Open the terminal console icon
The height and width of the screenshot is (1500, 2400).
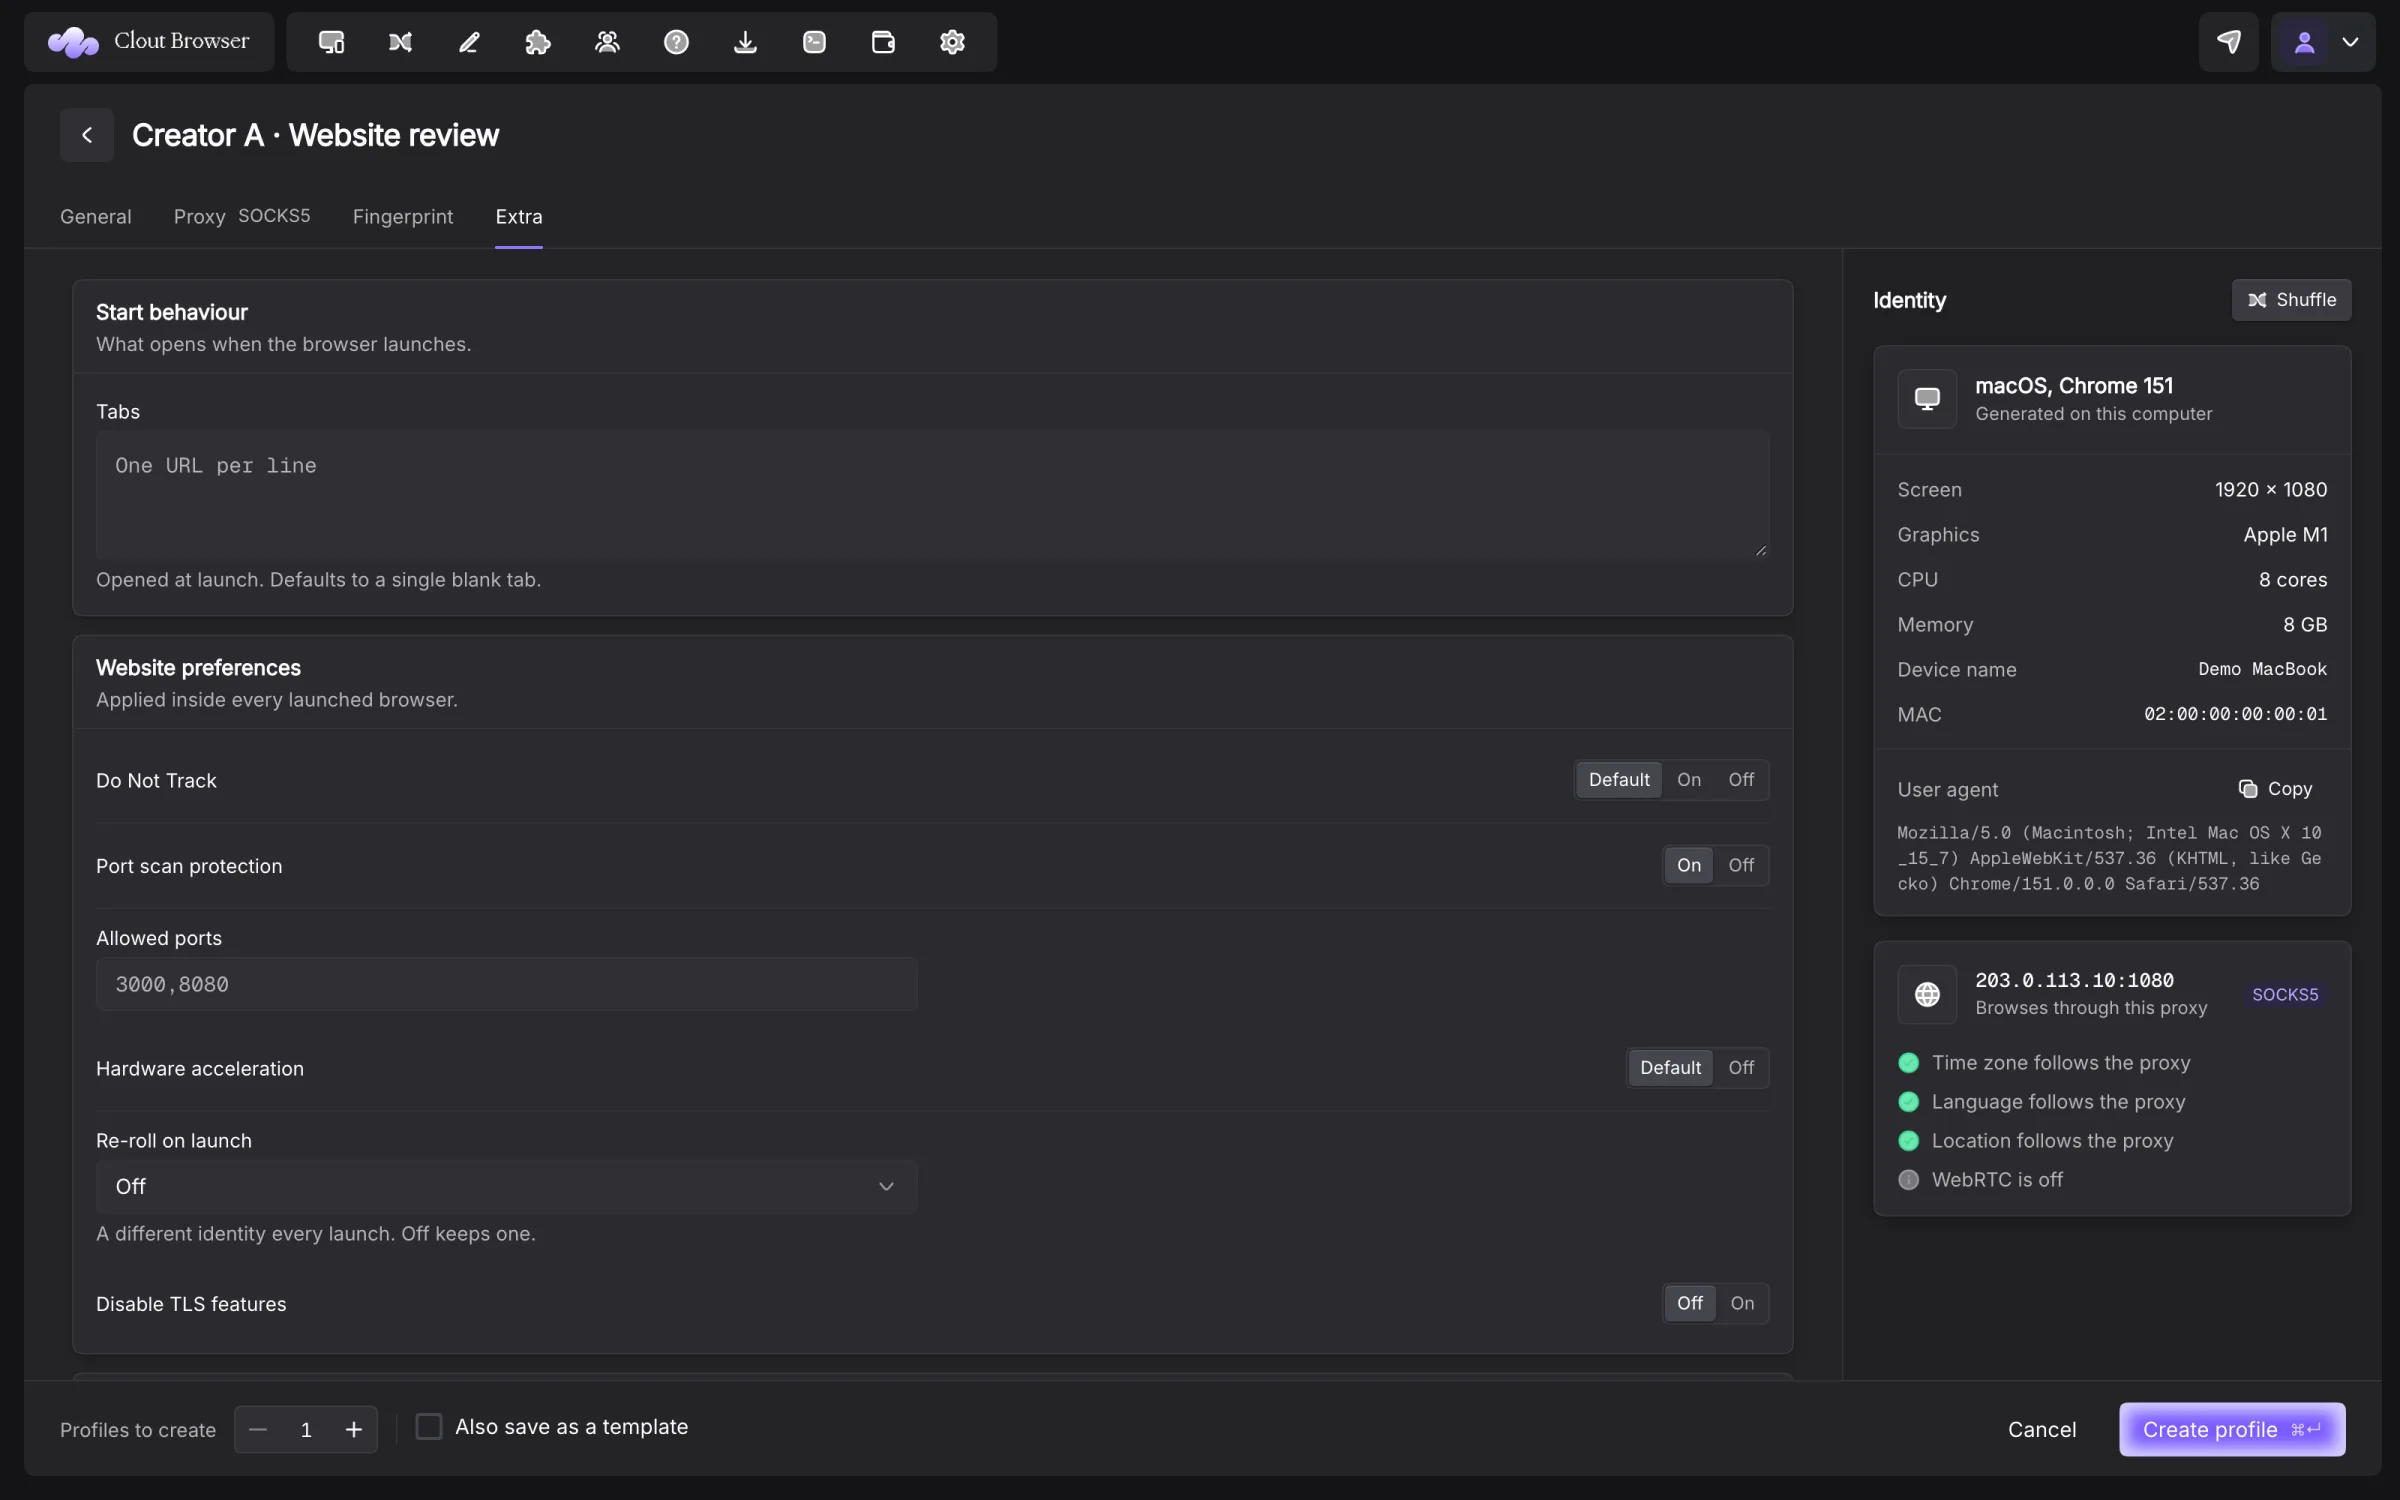[814, 42]
